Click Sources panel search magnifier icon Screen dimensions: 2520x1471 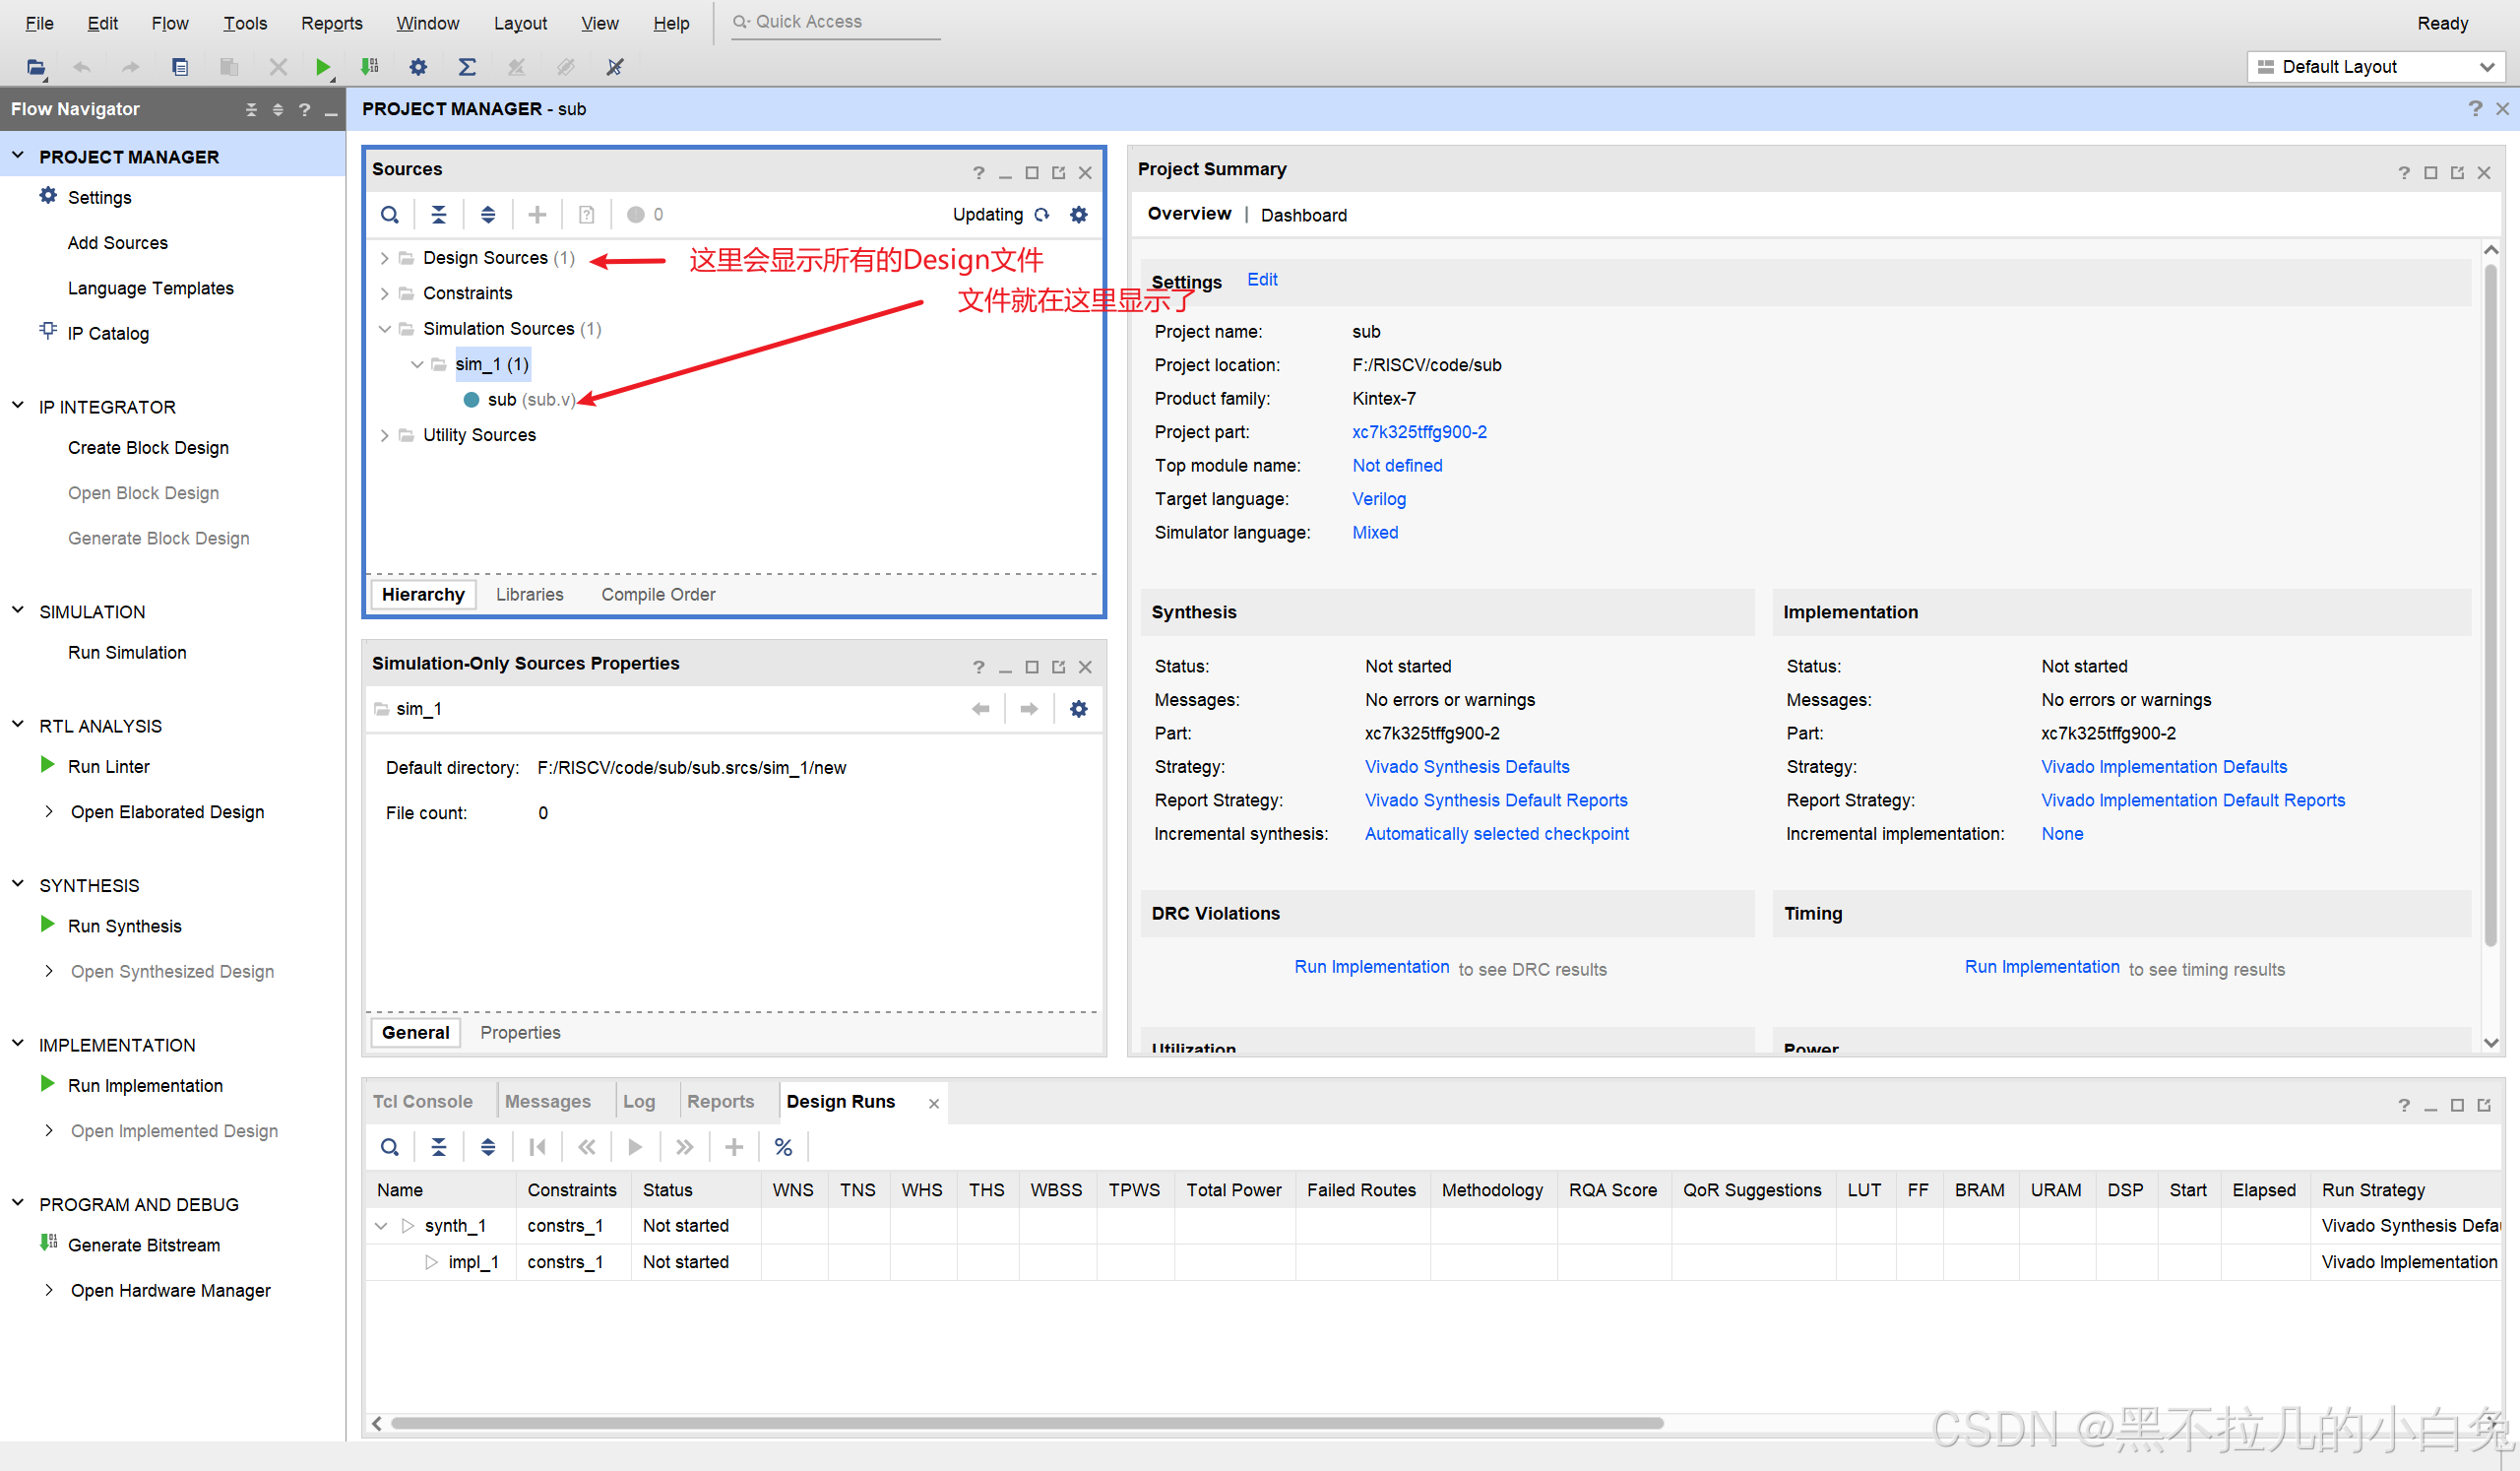point(390,215)
